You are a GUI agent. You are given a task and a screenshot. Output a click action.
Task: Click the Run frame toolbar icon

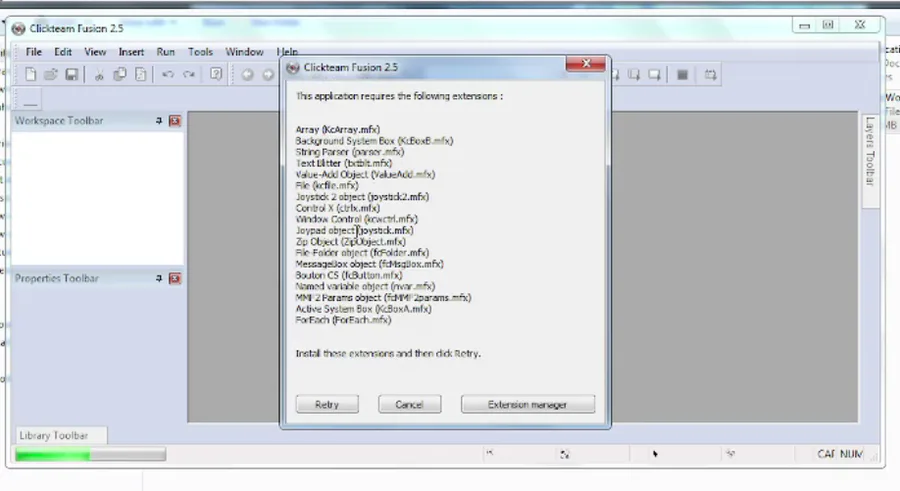click(654, 75)
